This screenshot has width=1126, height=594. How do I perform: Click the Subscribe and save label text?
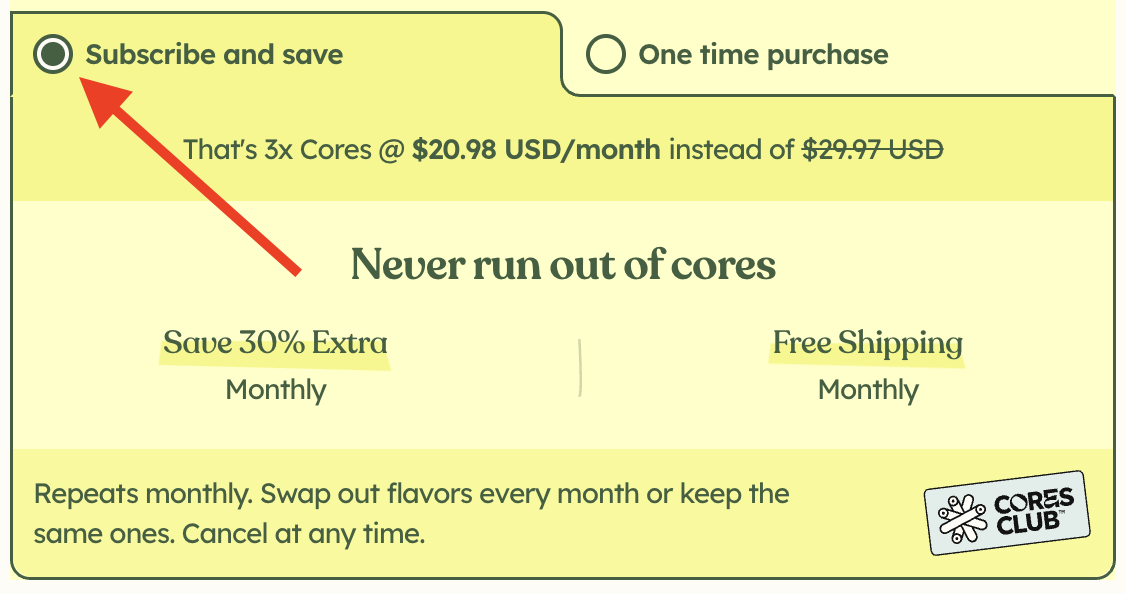click(x=214, y=55)
